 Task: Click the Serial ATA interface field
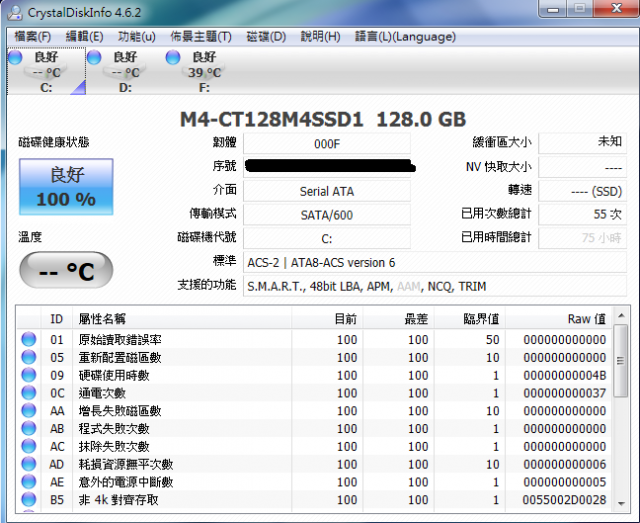coord(327,191)
